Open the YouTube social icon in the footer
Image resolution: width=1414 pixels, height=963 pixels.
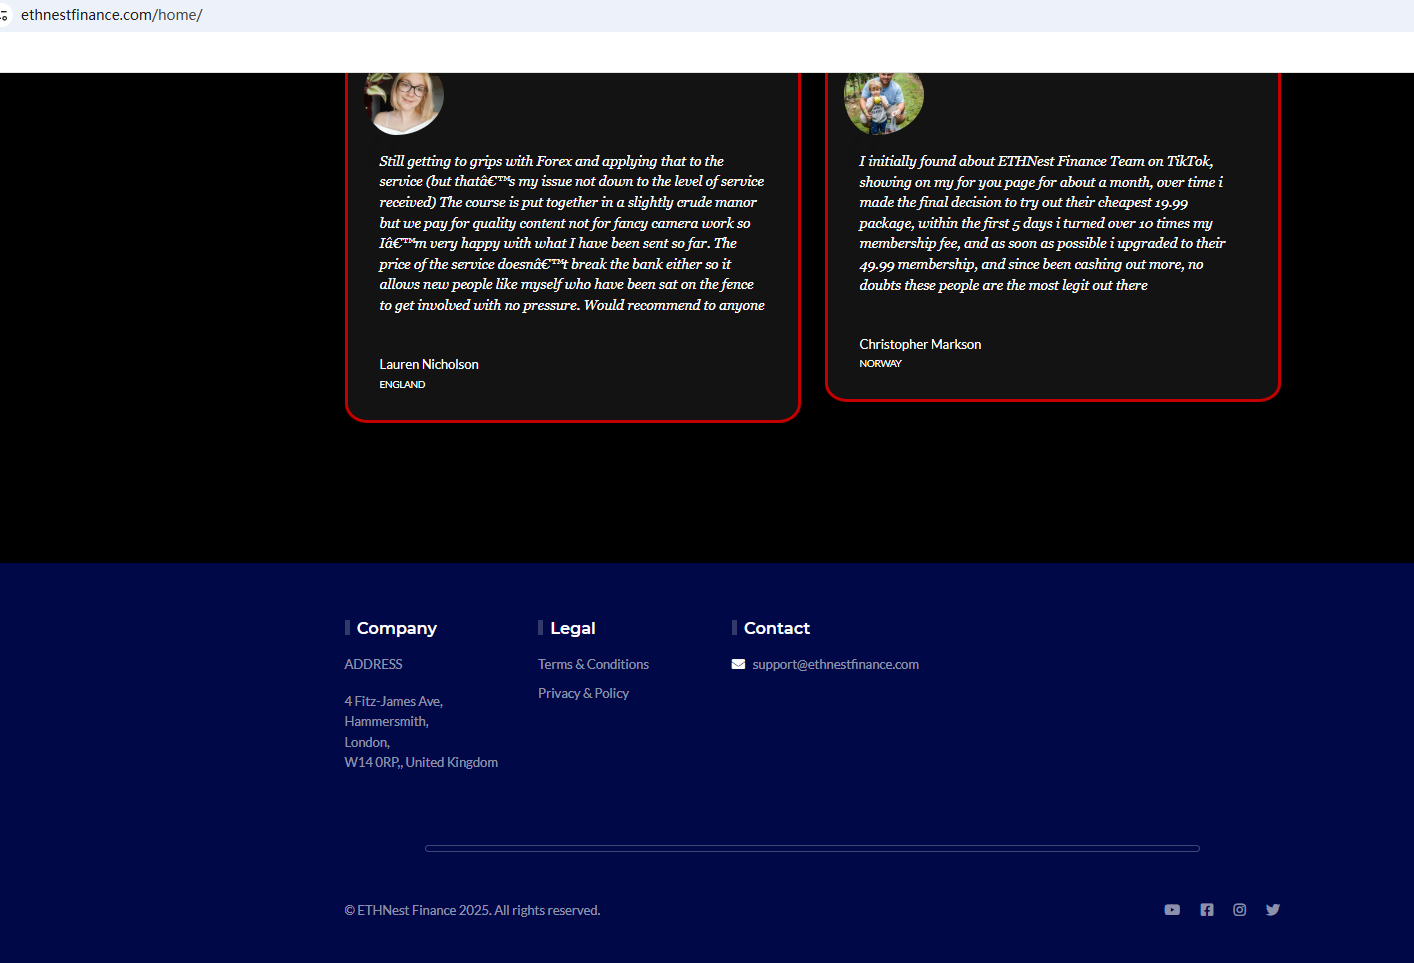pyautogui.click(x=1172, y=910)
